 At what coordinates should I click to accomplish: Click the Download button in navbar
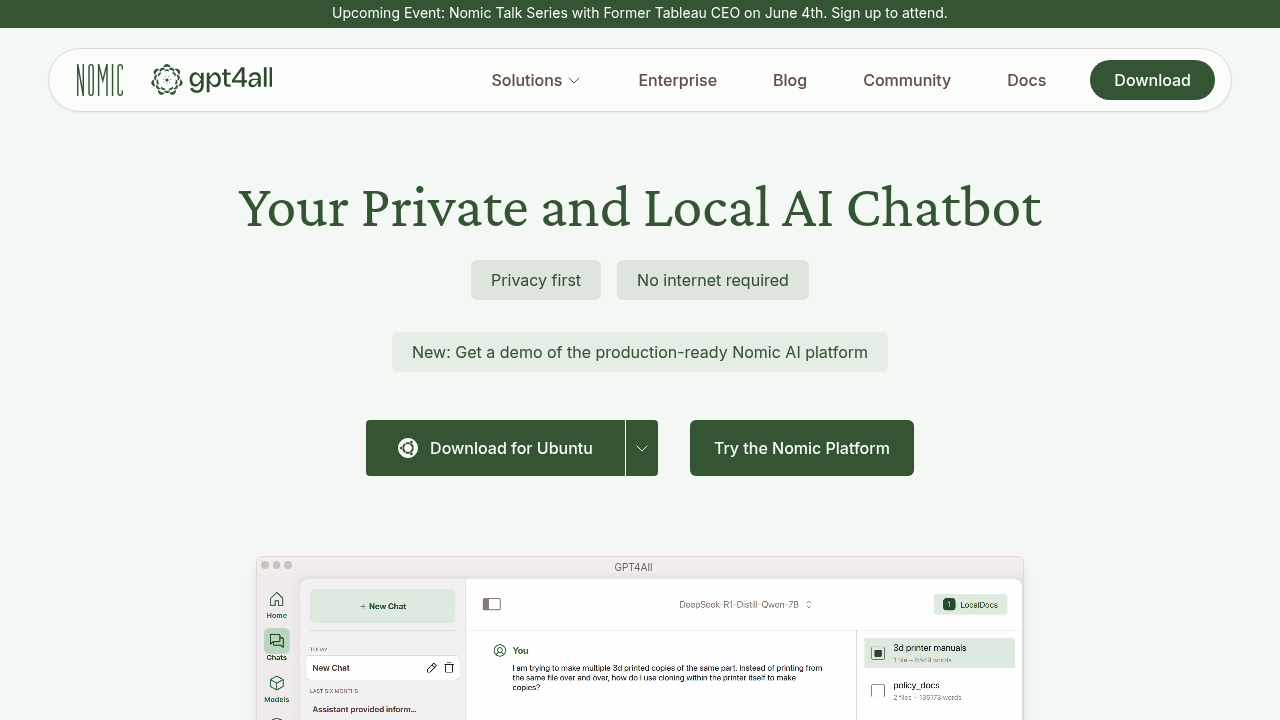tap(1152, 80)
